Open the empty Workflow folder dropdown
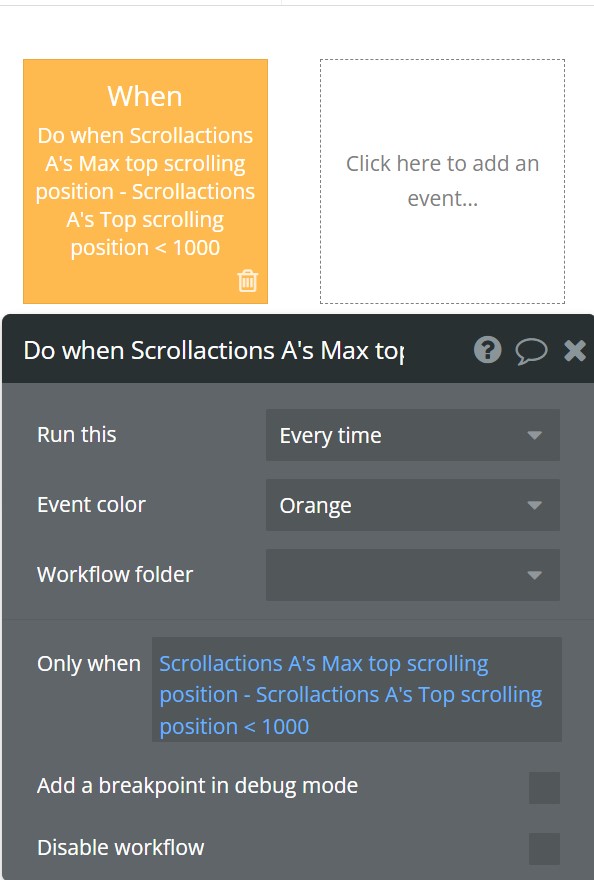 click(x=413, y=575)
